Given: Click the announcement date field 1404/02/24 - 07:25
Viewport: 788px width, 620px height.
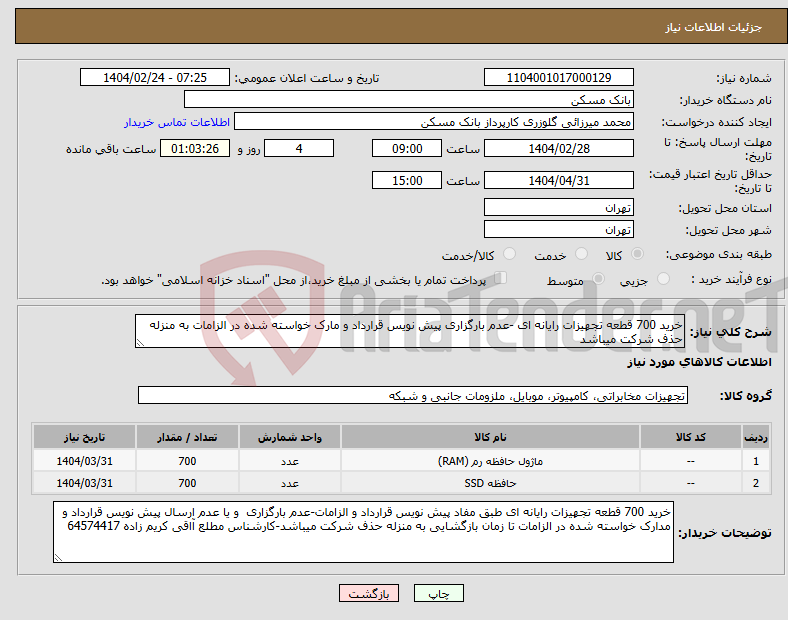Looking at the screenshot, I should click(155, 77).
